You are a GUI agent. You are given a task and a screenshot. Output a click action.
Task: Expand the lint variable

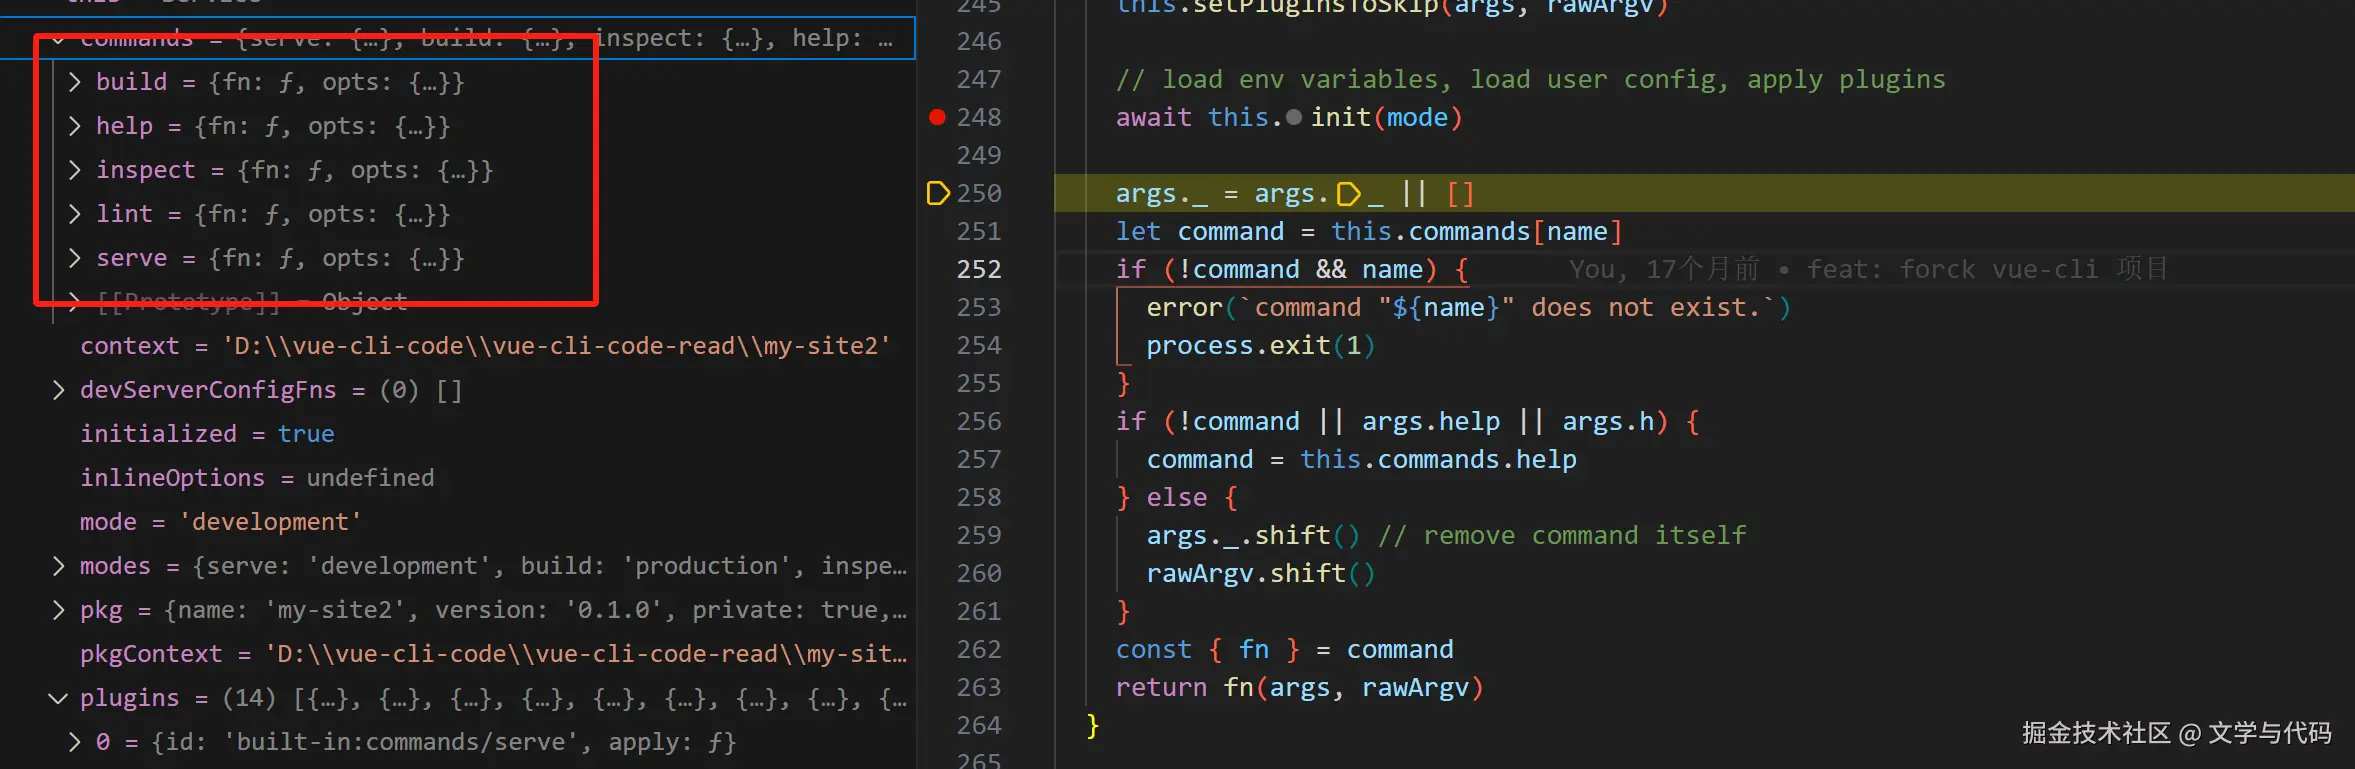74,214
